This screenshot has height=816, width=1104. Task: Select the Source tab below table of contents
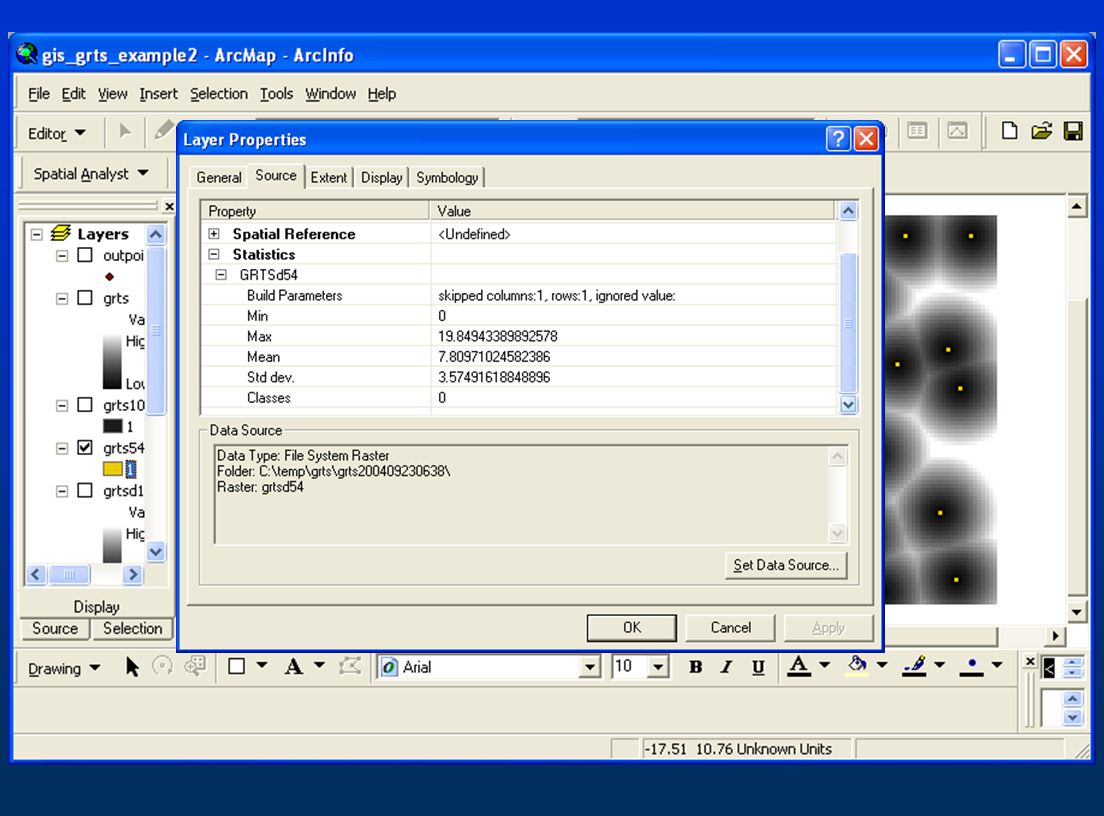pyautogui.click(x=55, y=628)
